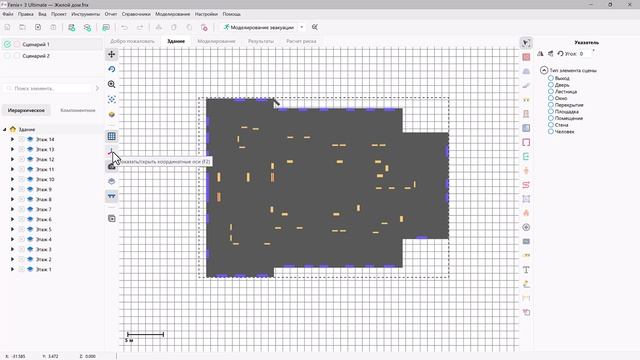Open dropdown arrow next to Моделирование эвакуации
Viewport: 640px width, 360px height.
pyautogui.click(x=302, y=27)
